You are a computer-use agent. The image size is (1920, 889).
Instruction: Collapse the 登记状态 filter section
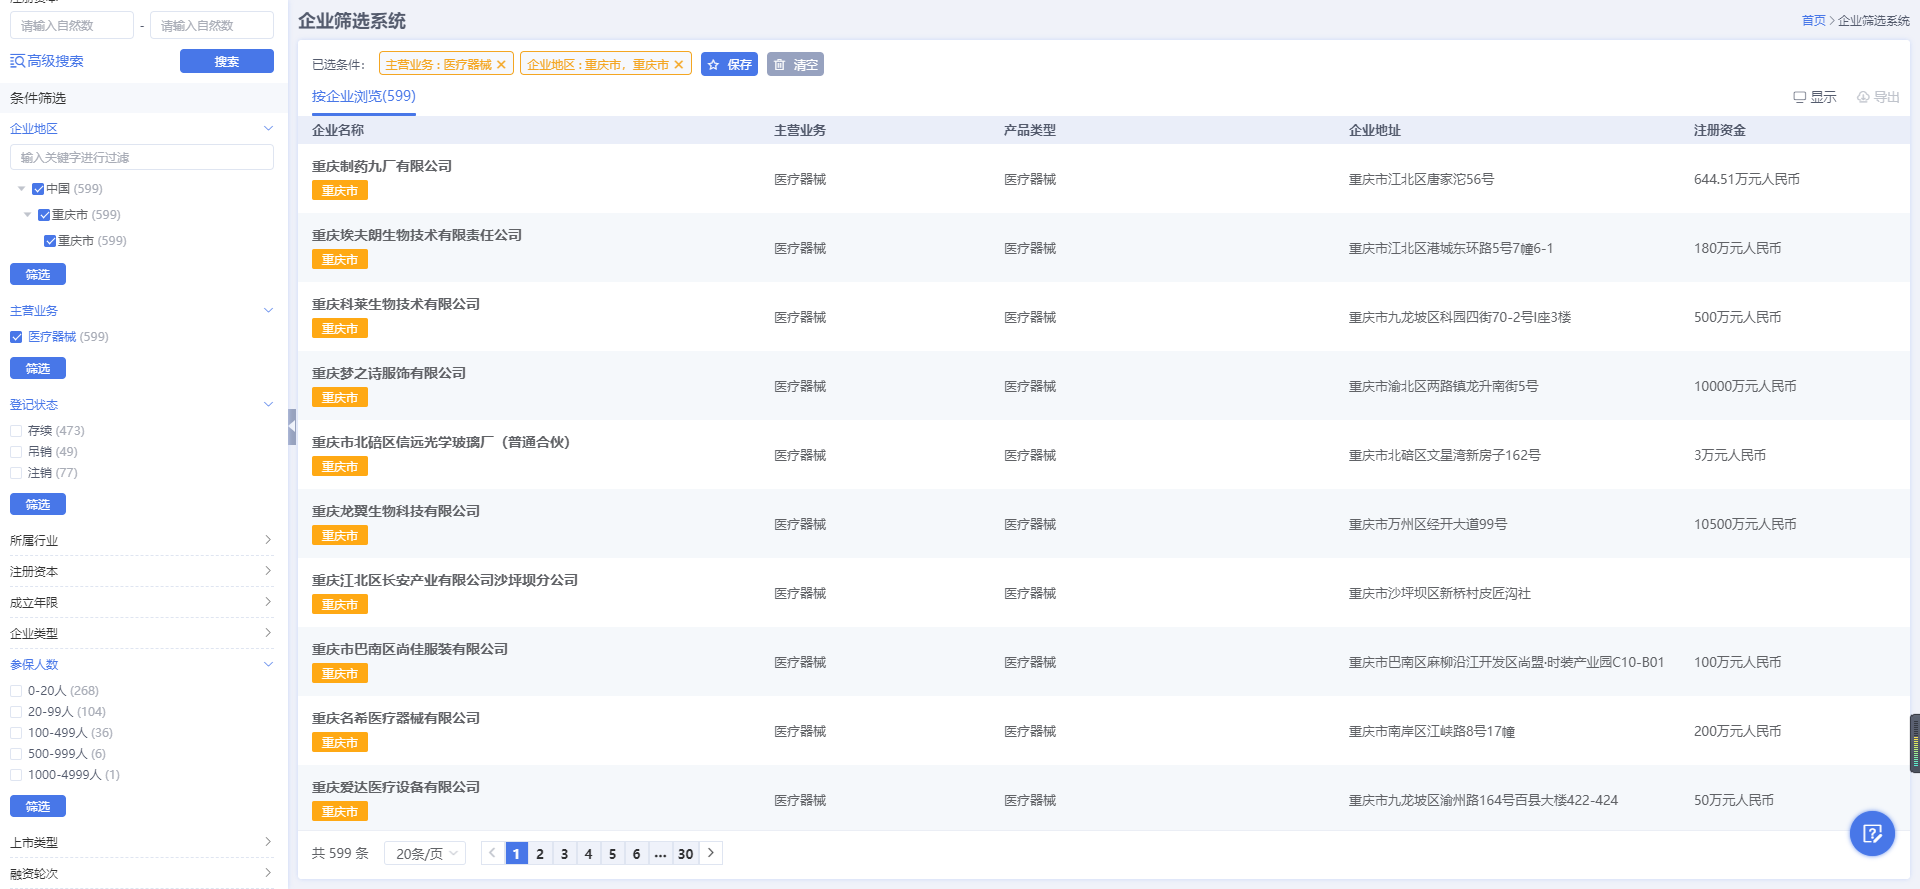coord(268,404)
